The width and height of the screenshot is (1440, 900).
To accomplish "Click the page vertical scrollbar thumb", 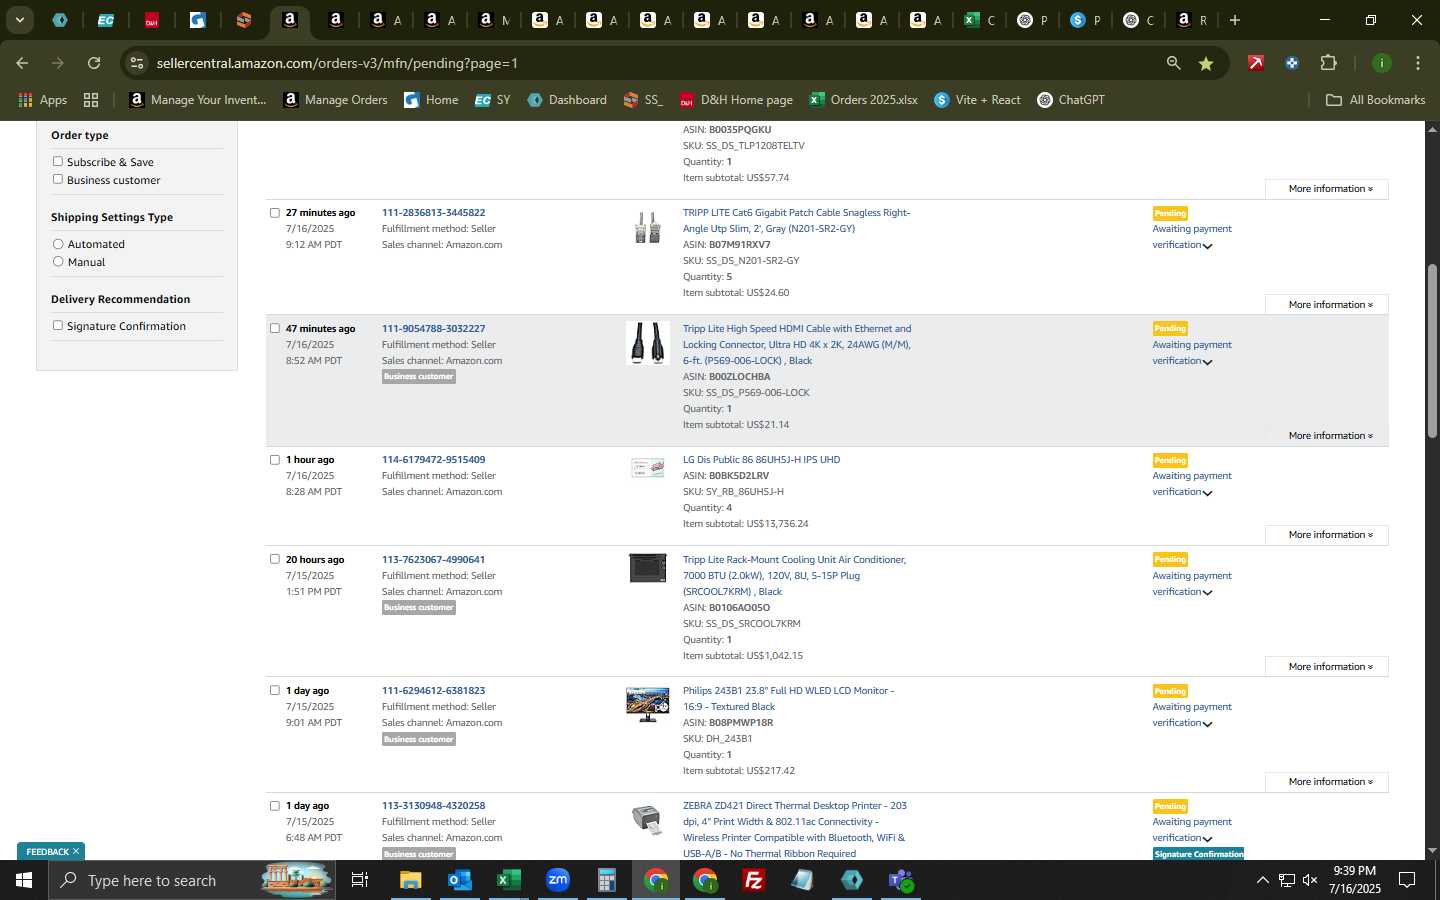I will pyautogui.click(x=1432, y=350).
